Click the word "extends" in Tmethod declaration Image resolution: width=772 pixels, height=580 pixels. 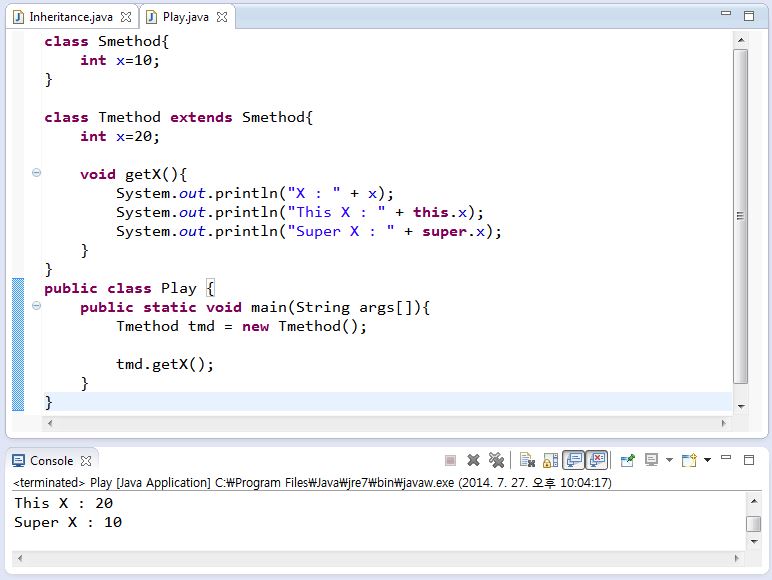pyautogui.click(x=201, y=118)
